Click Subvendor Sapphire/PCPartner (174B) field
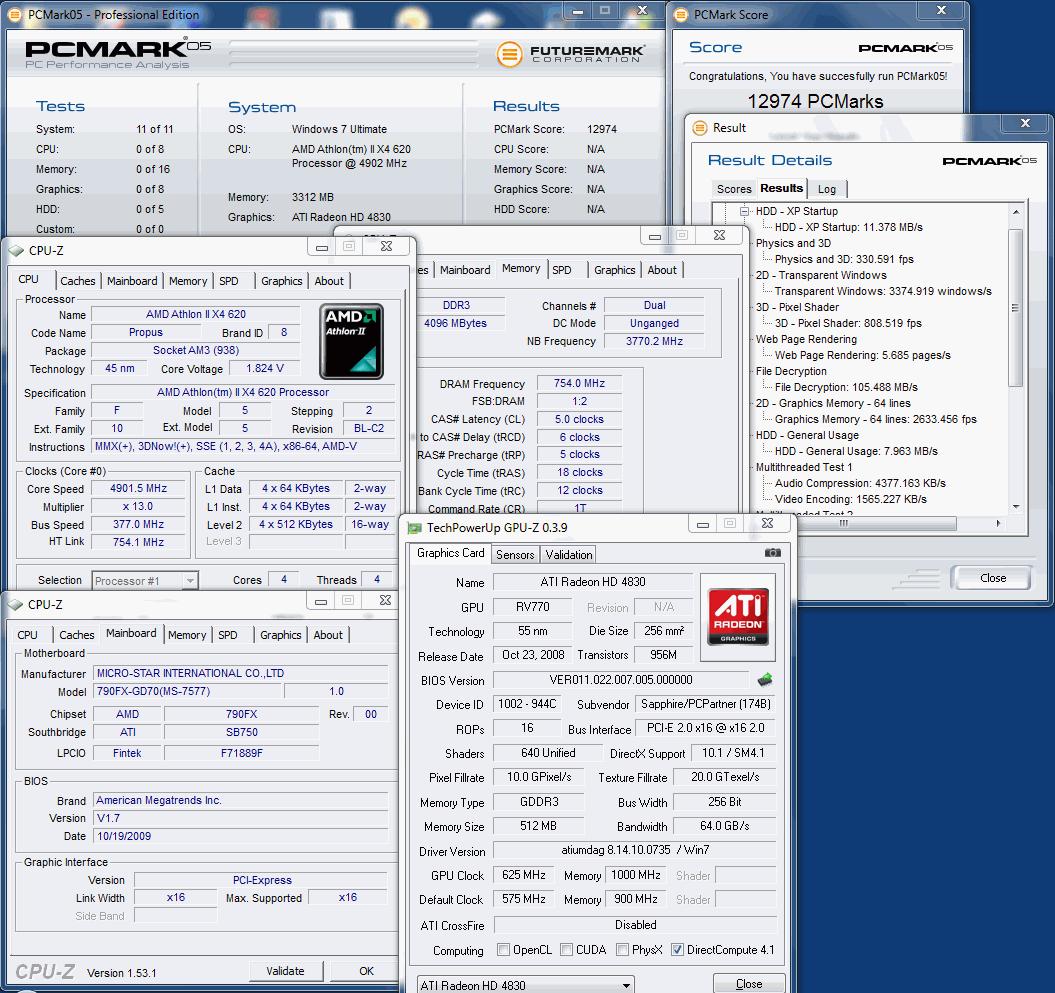 (x=706, y=704)
